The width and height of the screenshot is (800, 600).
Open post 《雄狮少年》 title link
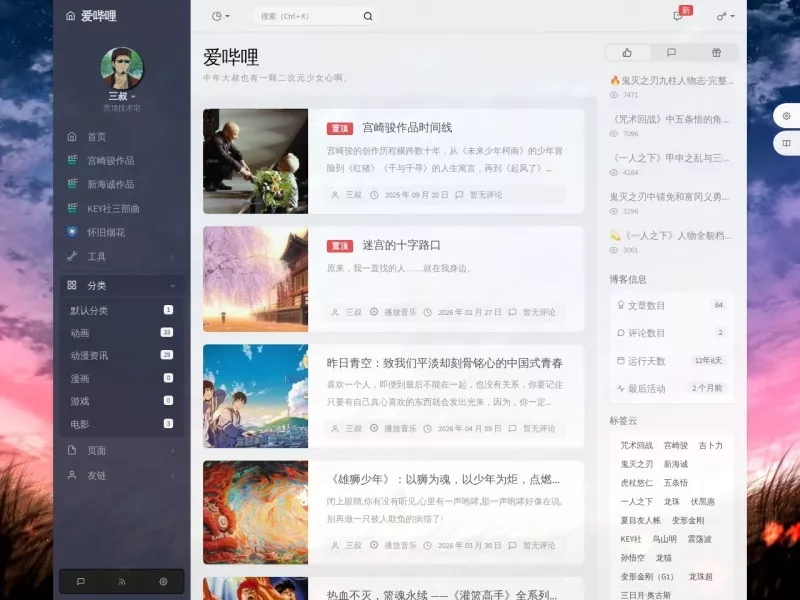[443, 480]
